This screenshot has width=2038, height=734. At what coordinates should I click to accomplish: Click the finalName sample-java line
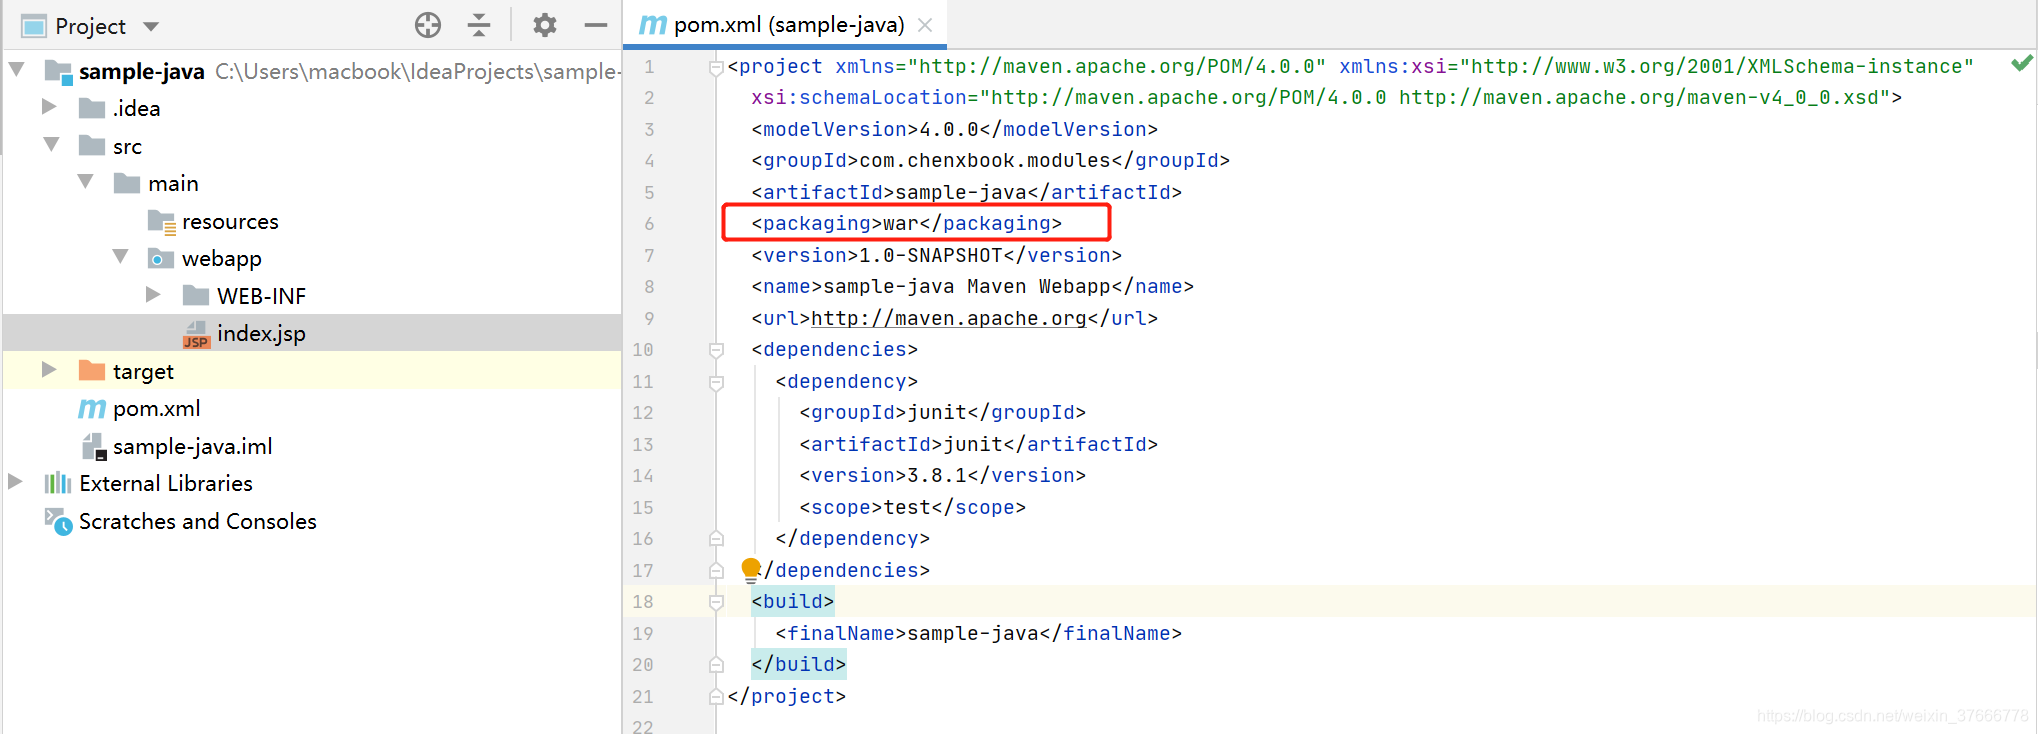tap(978, 633)
